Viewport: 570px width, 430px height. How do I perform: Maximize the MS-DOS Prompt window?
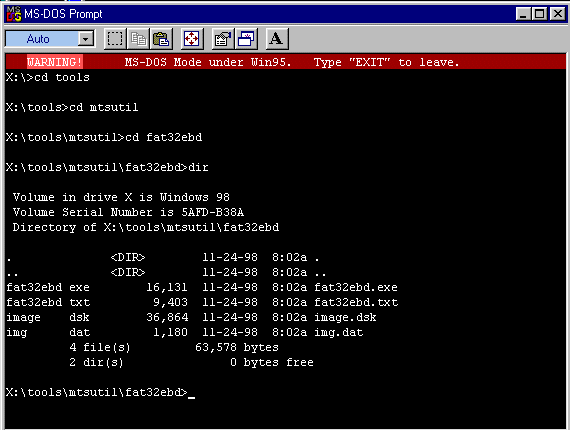(x=539, y=14)
